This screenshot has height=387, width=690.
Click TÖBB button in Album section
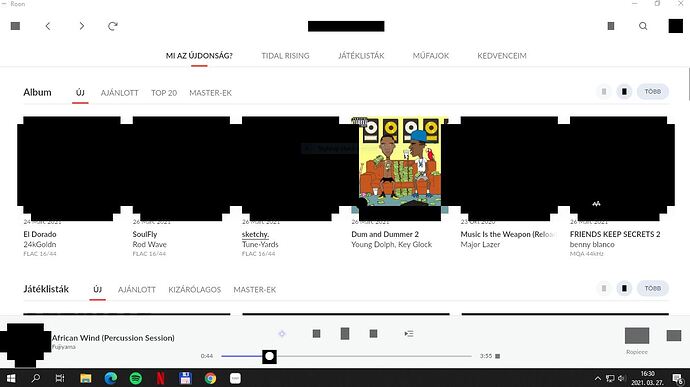coord(653,92)
